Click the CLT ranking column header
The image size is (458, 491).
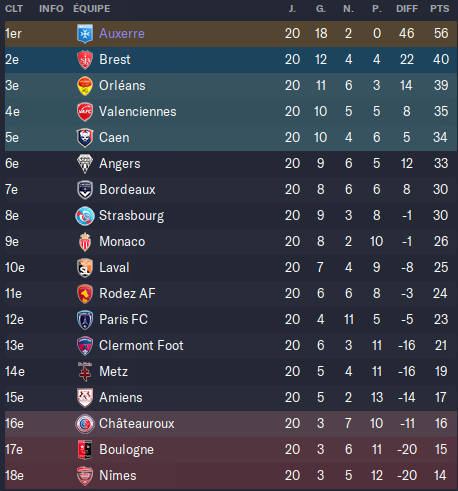(14, 9)
